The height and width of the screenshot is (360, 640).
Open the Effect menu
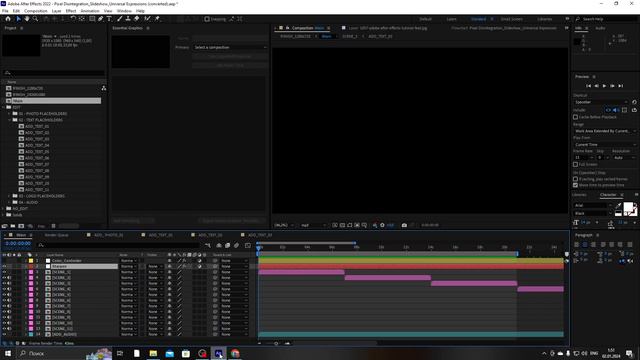71,11
